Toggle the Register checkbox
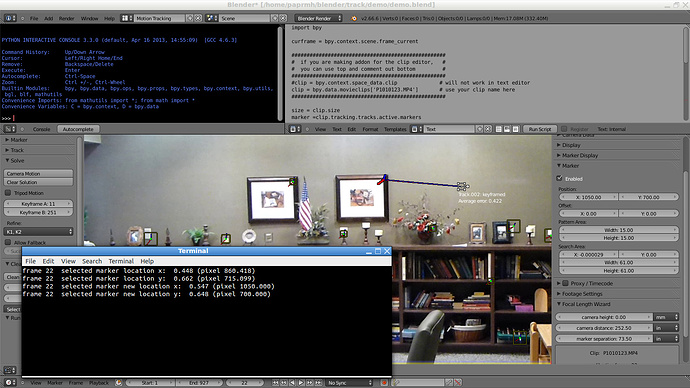Viewport: 690px width, 388px height. tap(564, 129)
